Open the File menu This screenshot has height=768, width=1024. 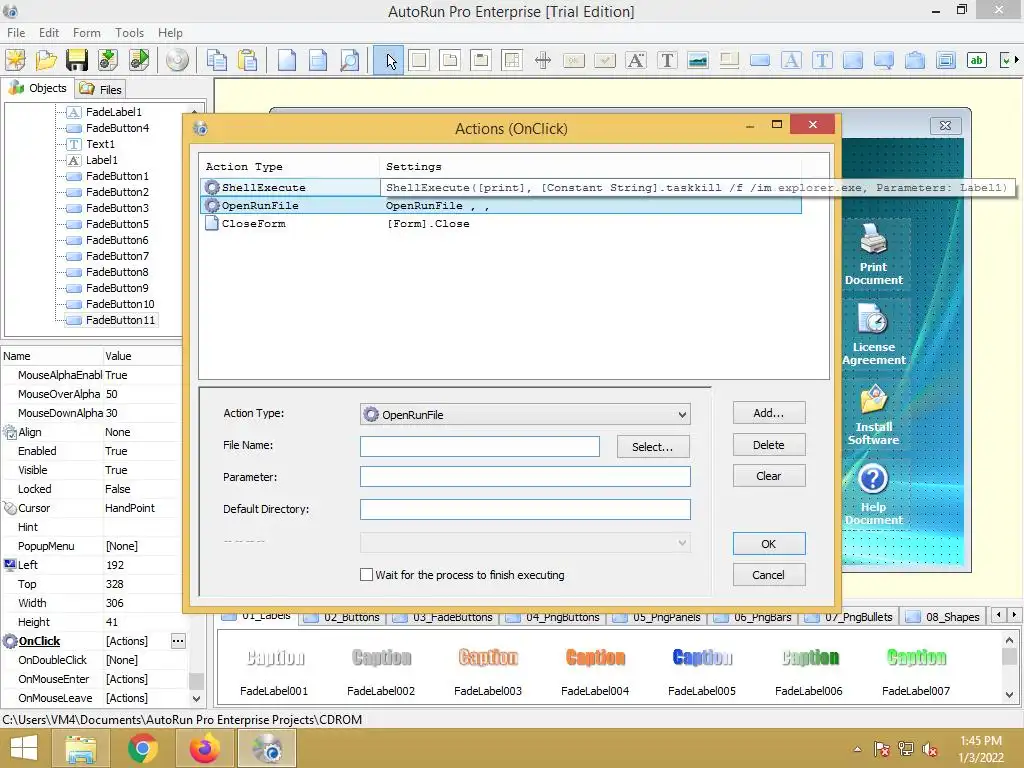[16, 33]
